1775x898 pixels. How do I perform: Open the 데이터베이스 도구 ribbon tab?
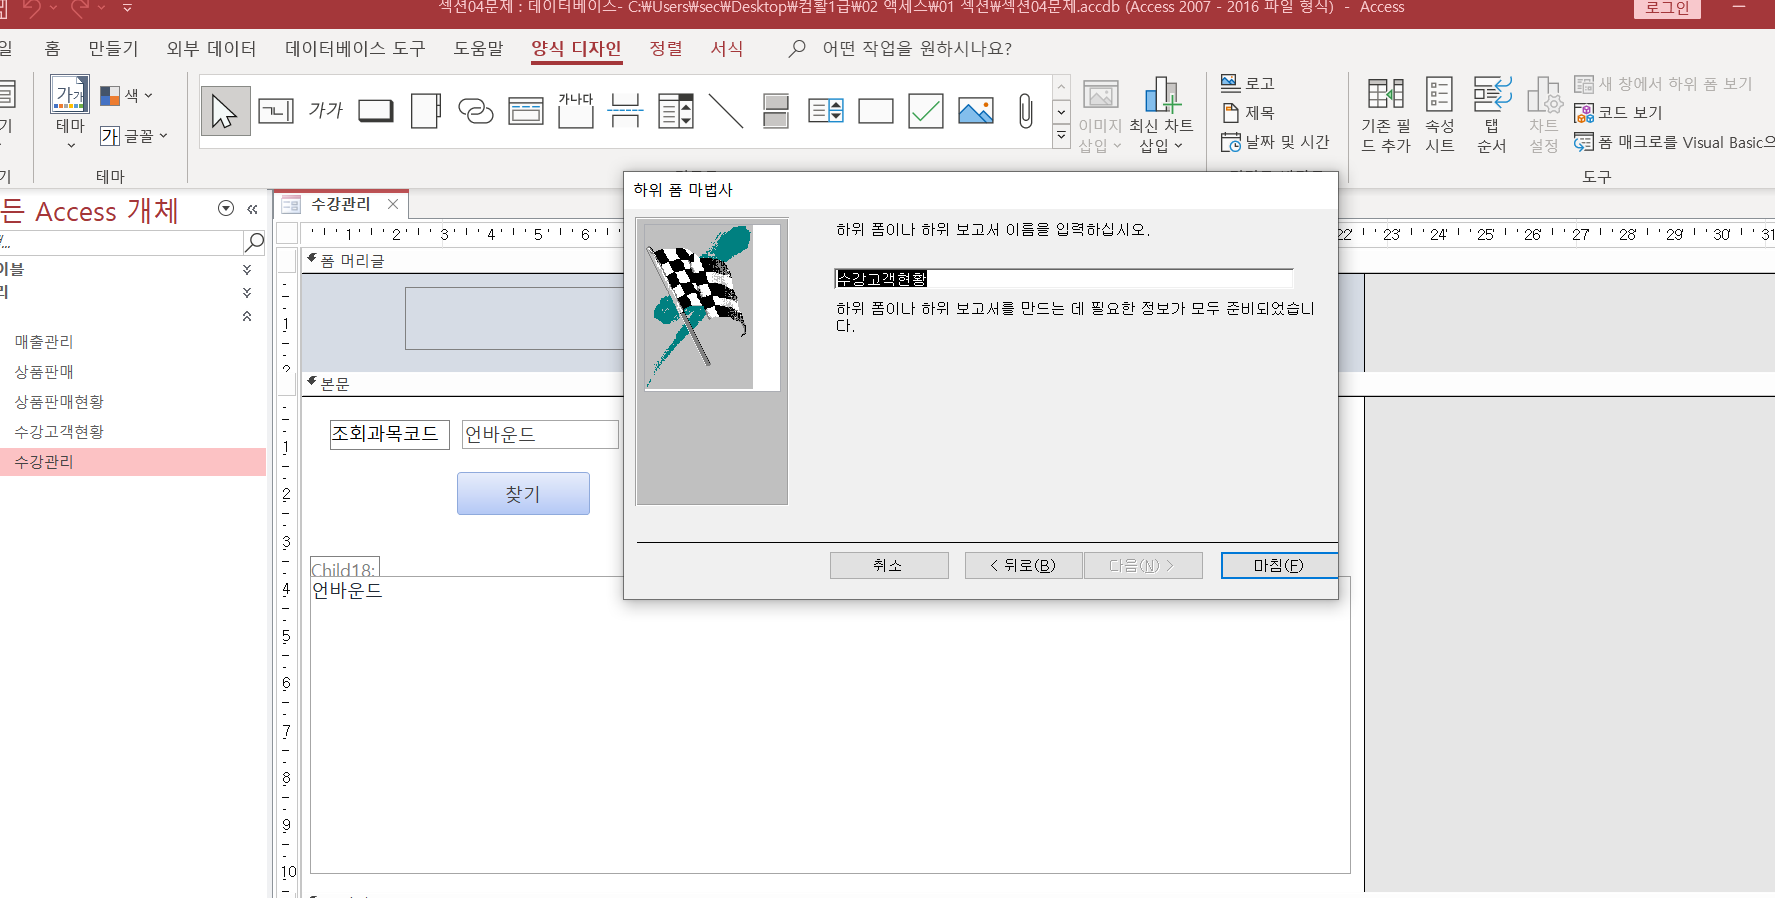click(355, 49)
